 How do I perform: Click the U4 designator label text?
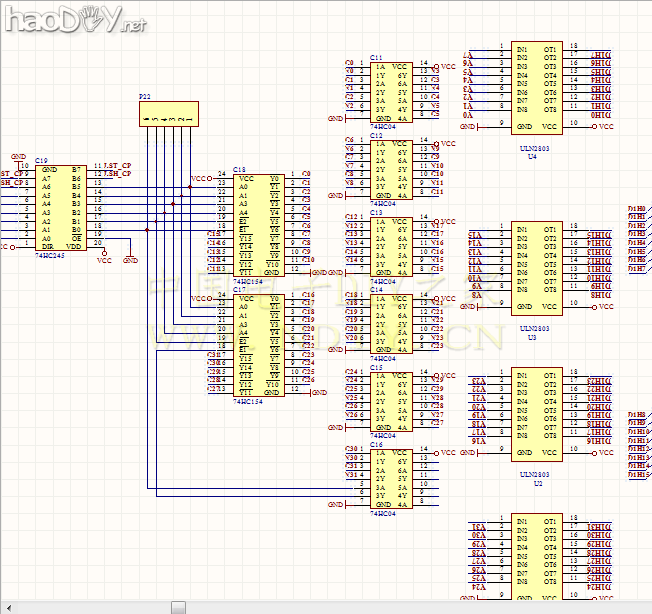(x=532, y=157)
